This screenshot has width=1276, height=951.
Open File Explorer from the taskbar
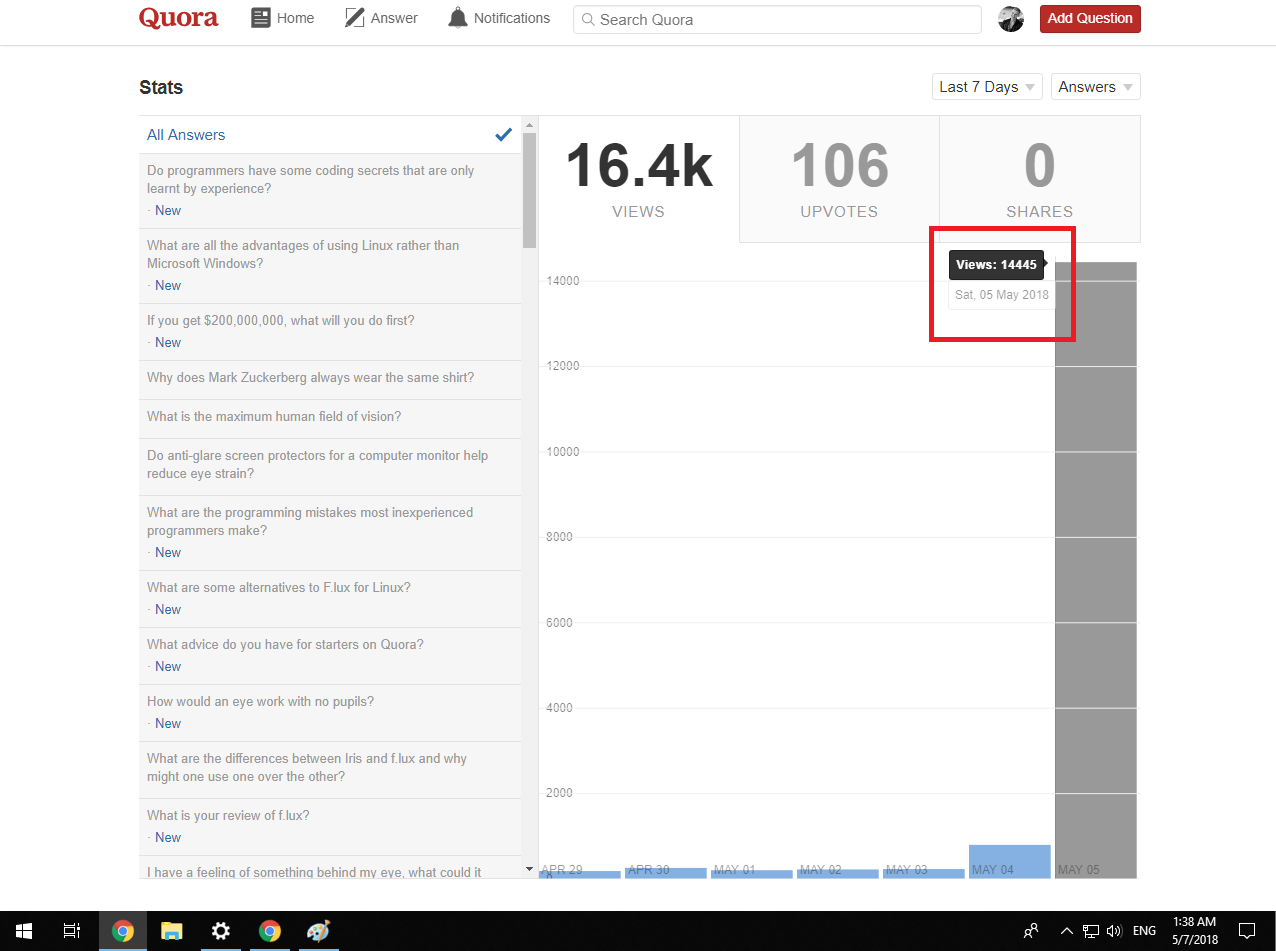tap(172, 931)
